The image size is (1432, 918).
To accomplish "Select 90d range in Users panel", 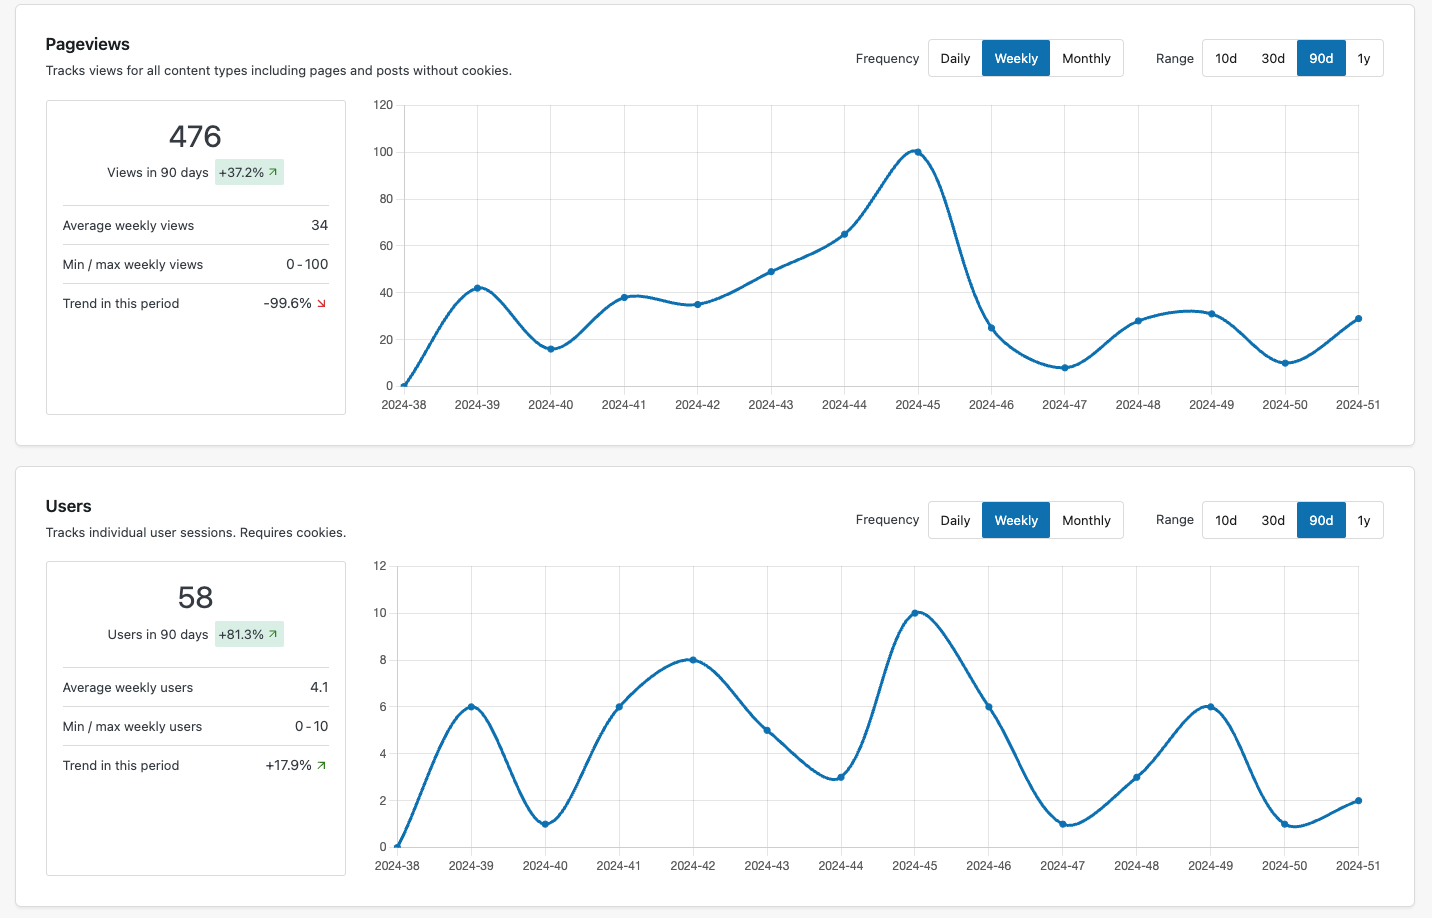I will pyautogui.click(x=1321, y=521).
